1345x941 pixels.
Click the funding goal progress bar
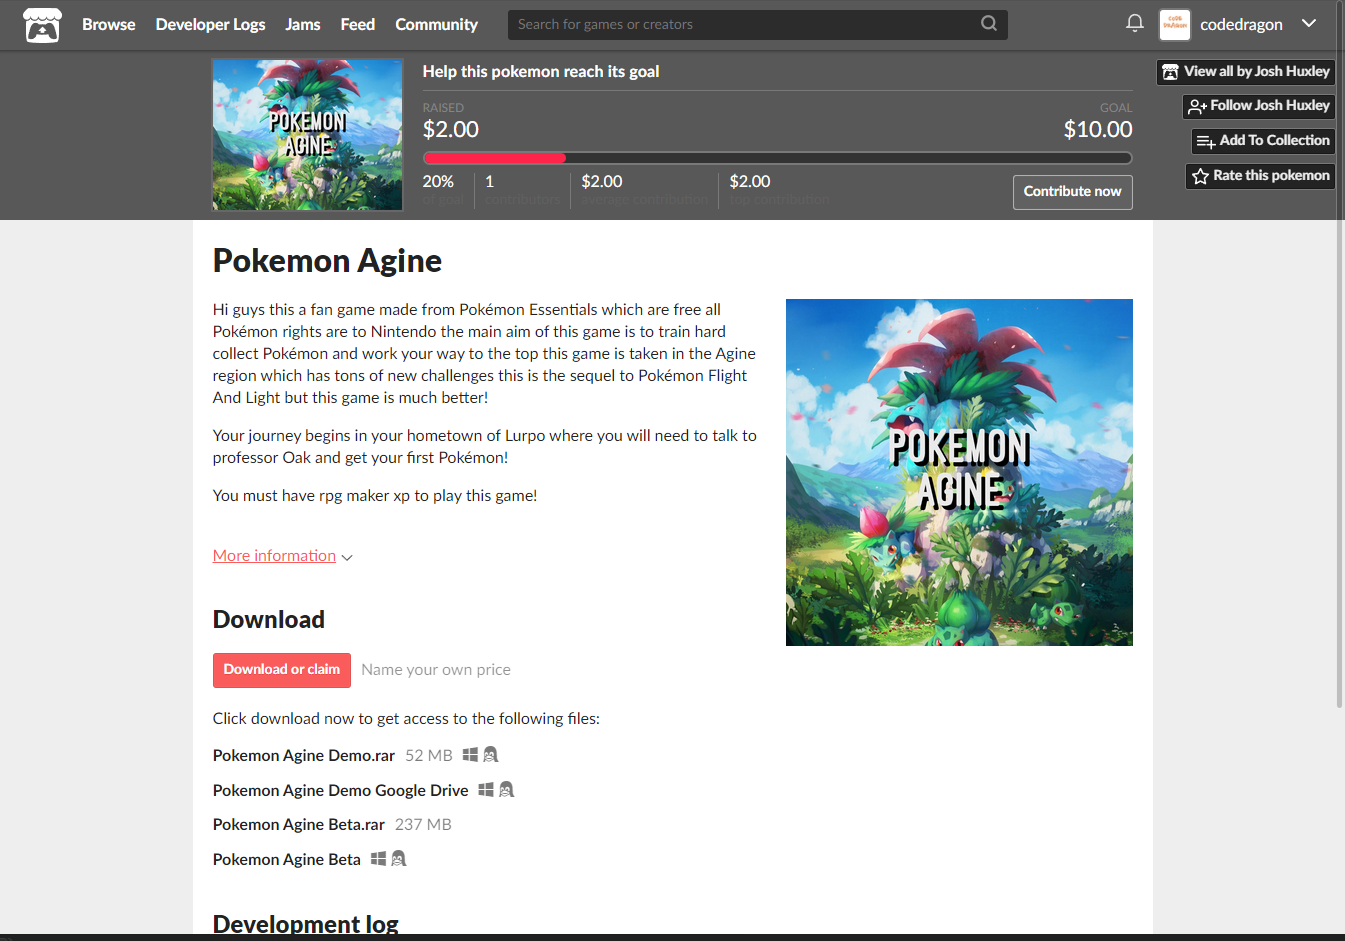click(x=777, y=158)
